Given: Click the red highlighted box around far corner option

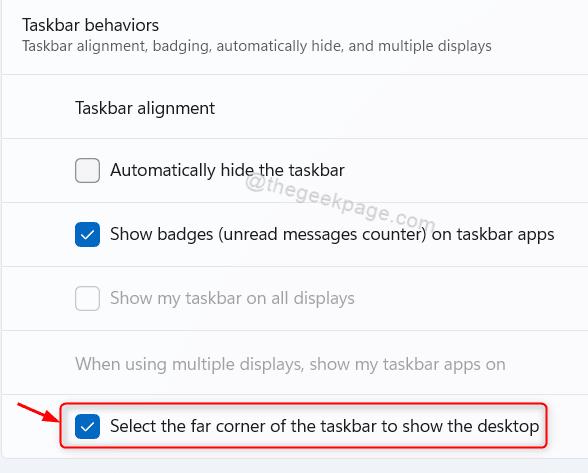Looking at the screenshot, I should [x=303, y=425].
